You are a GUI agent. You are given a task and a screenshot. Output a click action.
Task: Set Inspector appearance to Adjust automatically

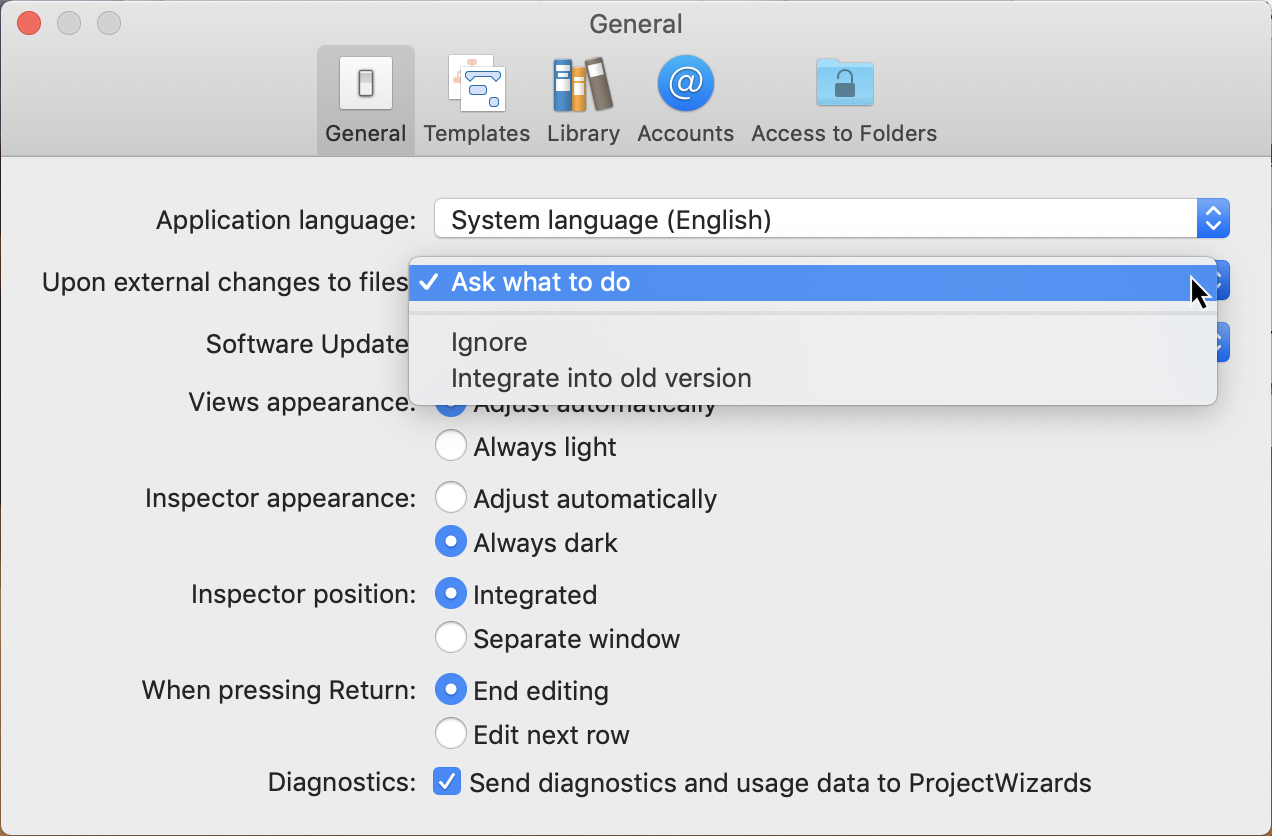tap(451, 497)
